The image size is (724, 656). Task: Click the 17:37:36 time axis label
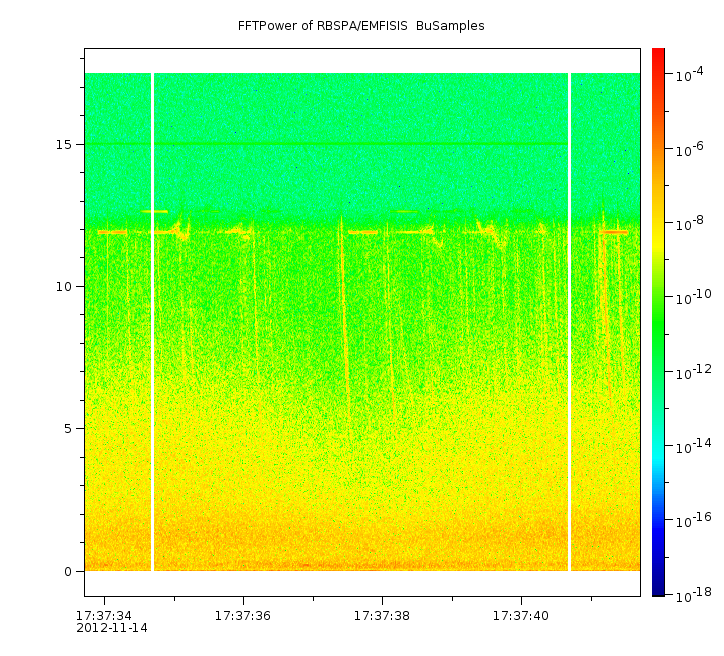(243, 615)
